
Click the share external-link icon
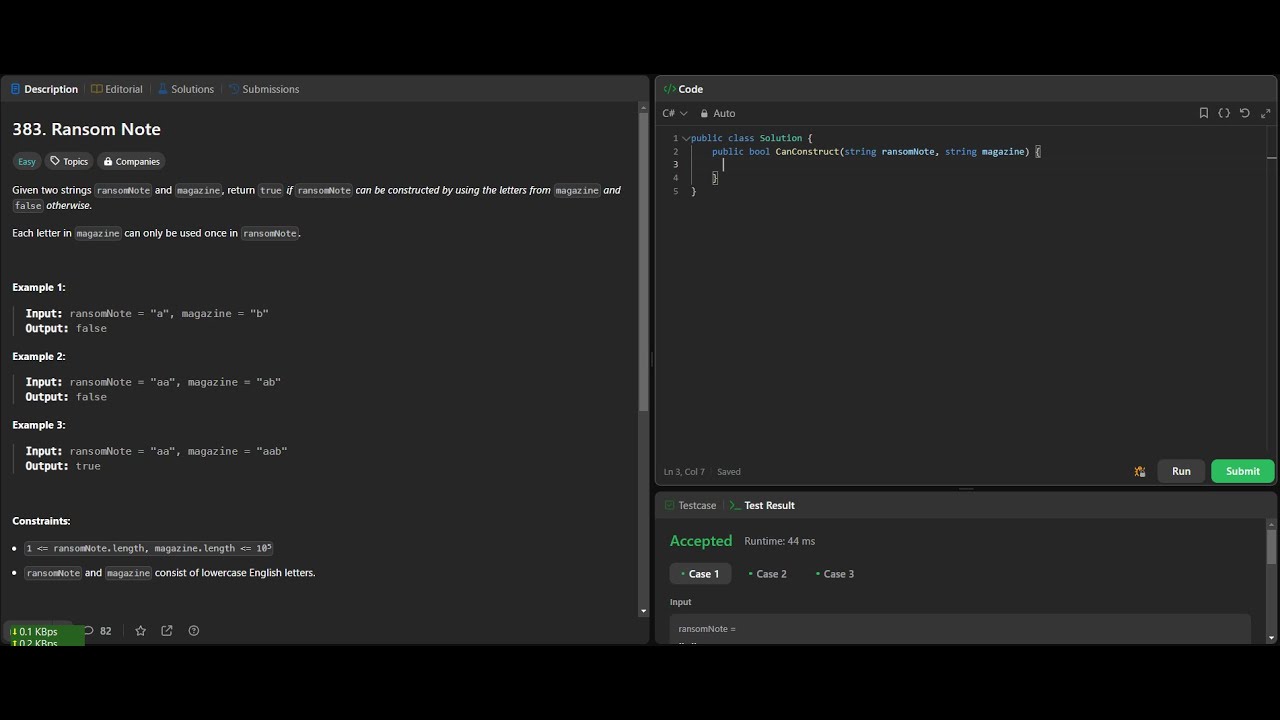[167, 631]
